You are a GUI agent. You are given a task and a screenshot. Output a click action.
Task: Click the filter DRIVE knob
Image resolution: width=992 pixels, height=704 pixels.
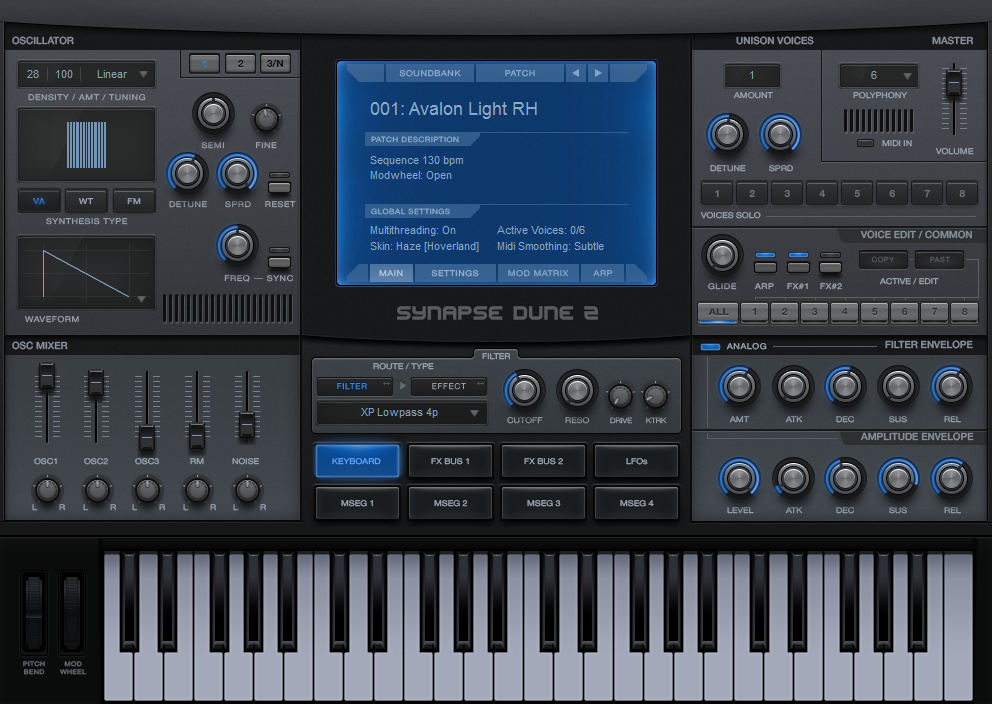click(x=620, y=397)
